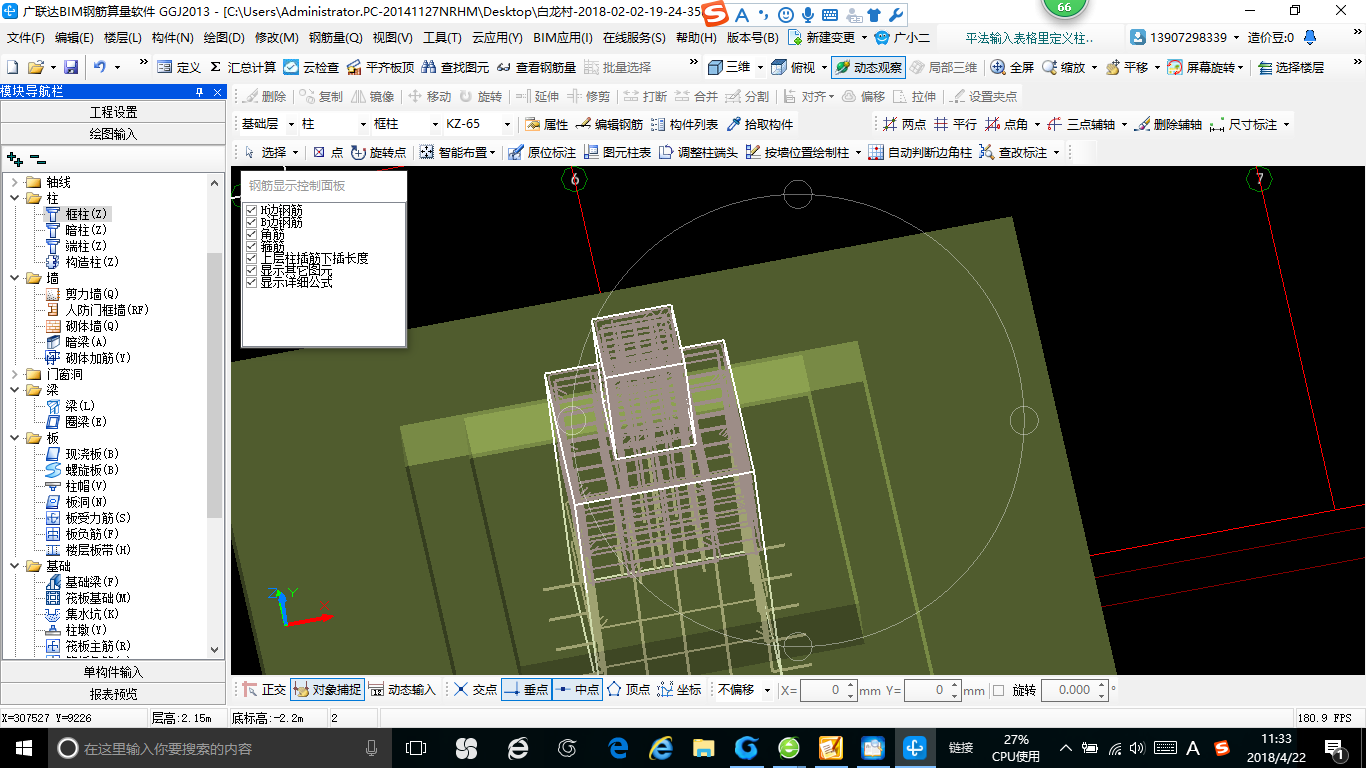This screenshot has height=768, width=1366.
Task: Open Edge browser in taskbar
Action: click(617, 748)
